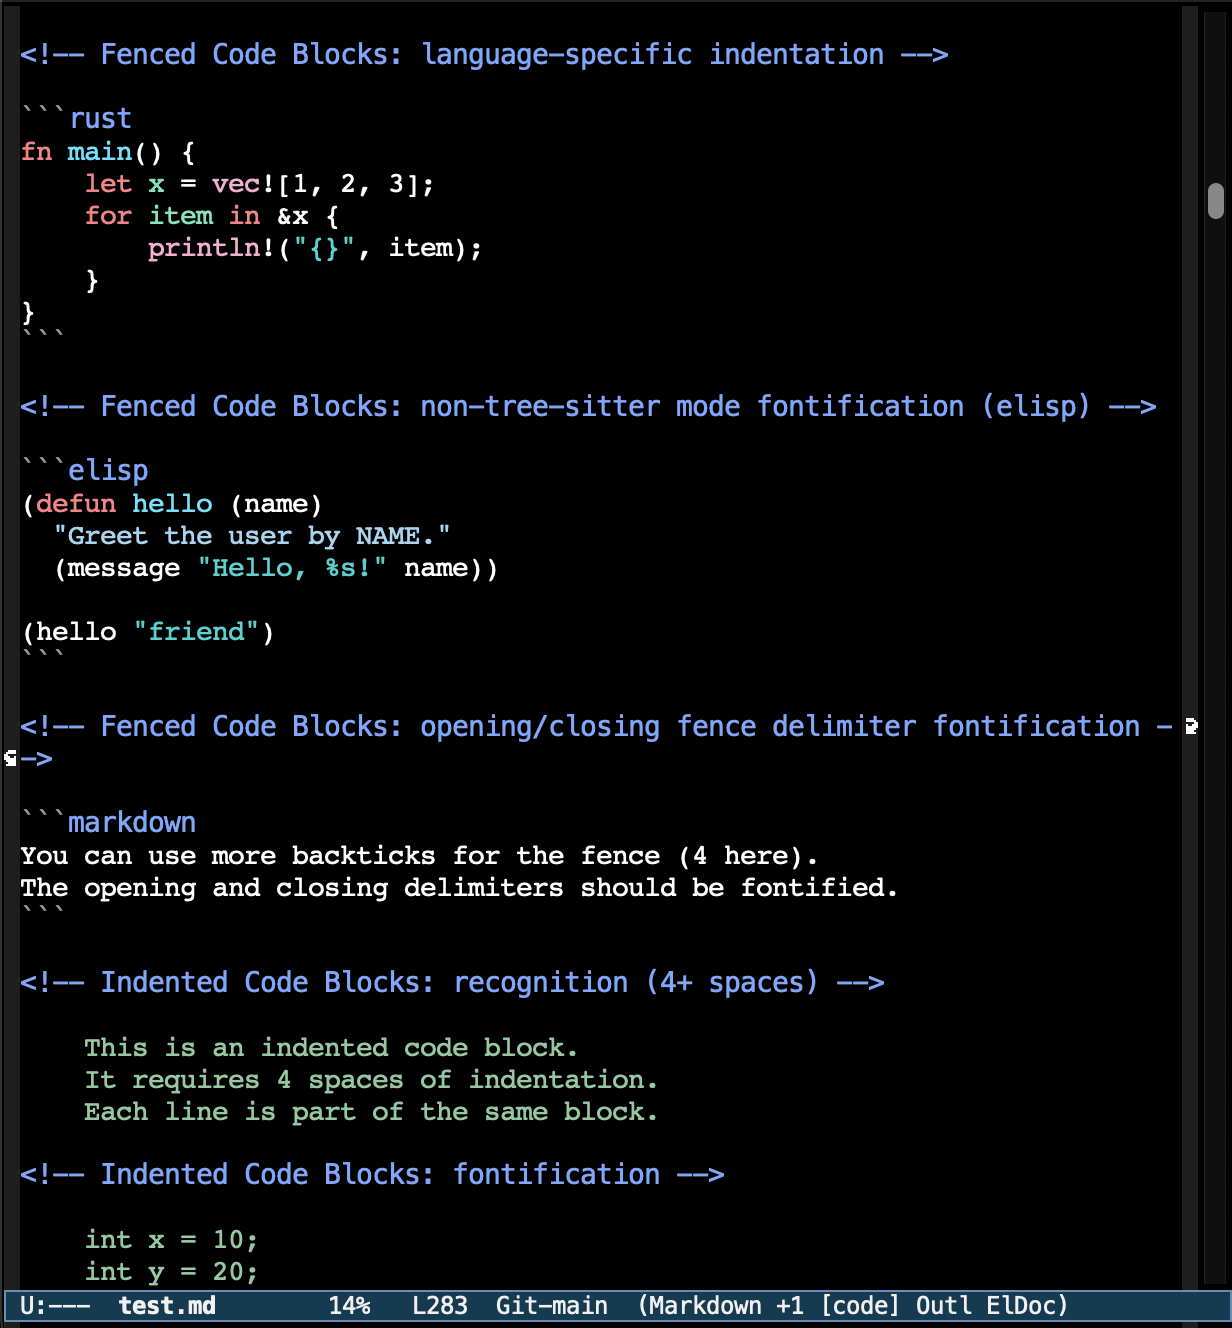
Task: Click 'It requires 4 spaces of indentation.'
Action: click(371, 1080)
